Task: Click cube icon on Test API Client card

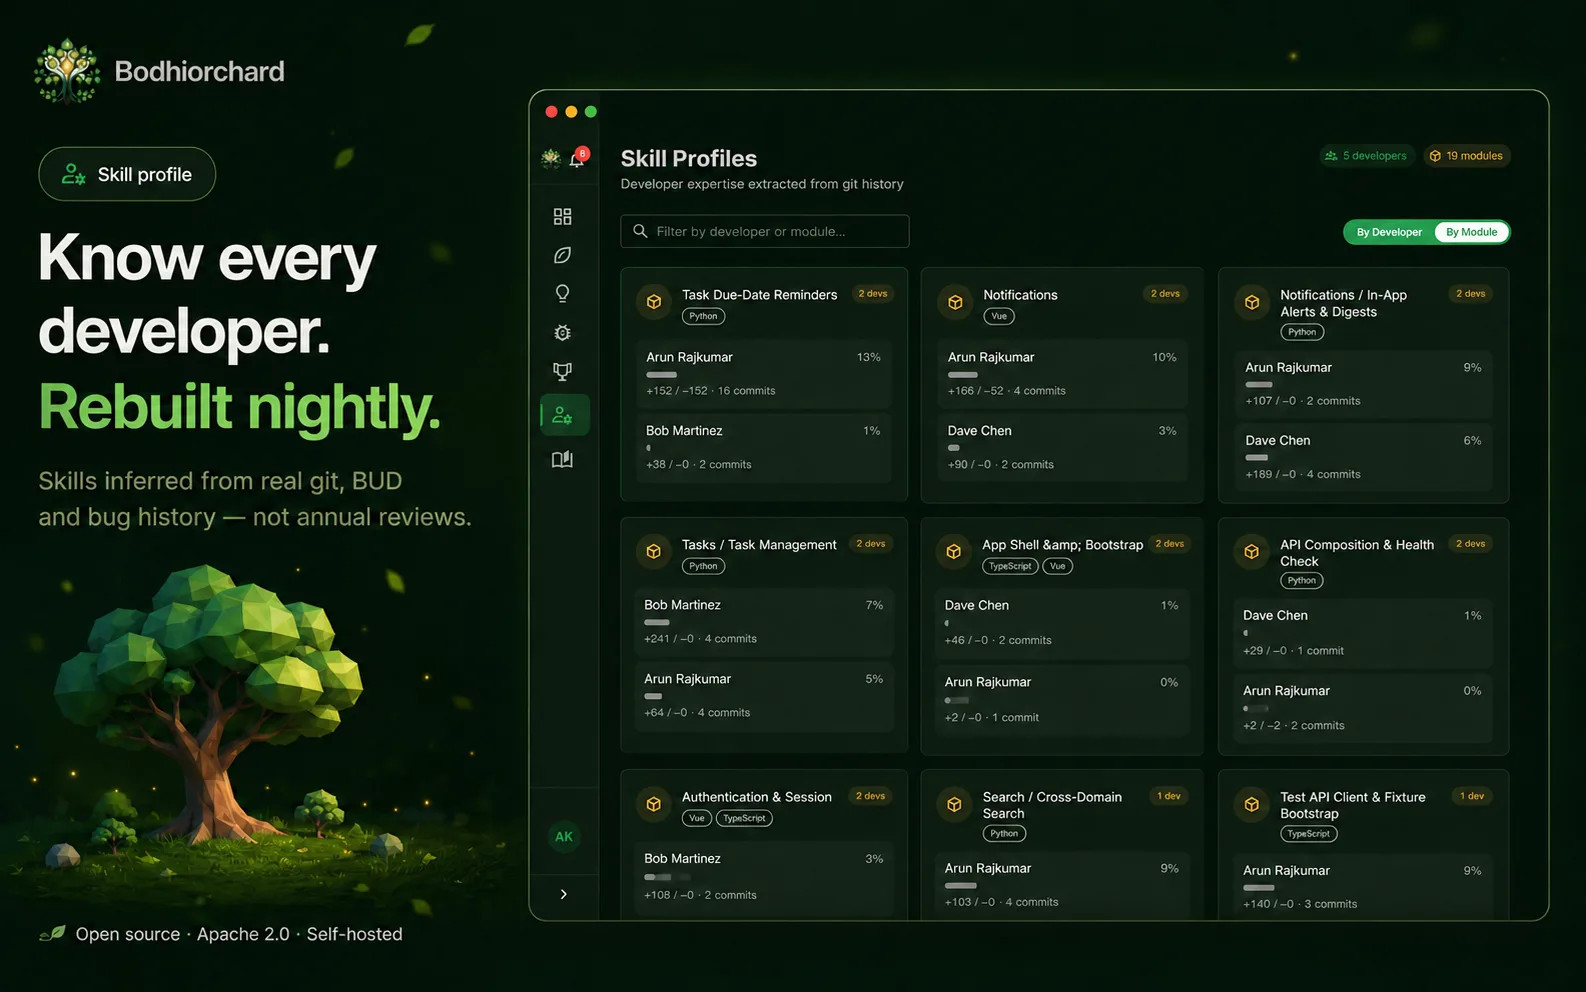Action: (1251, 804)
